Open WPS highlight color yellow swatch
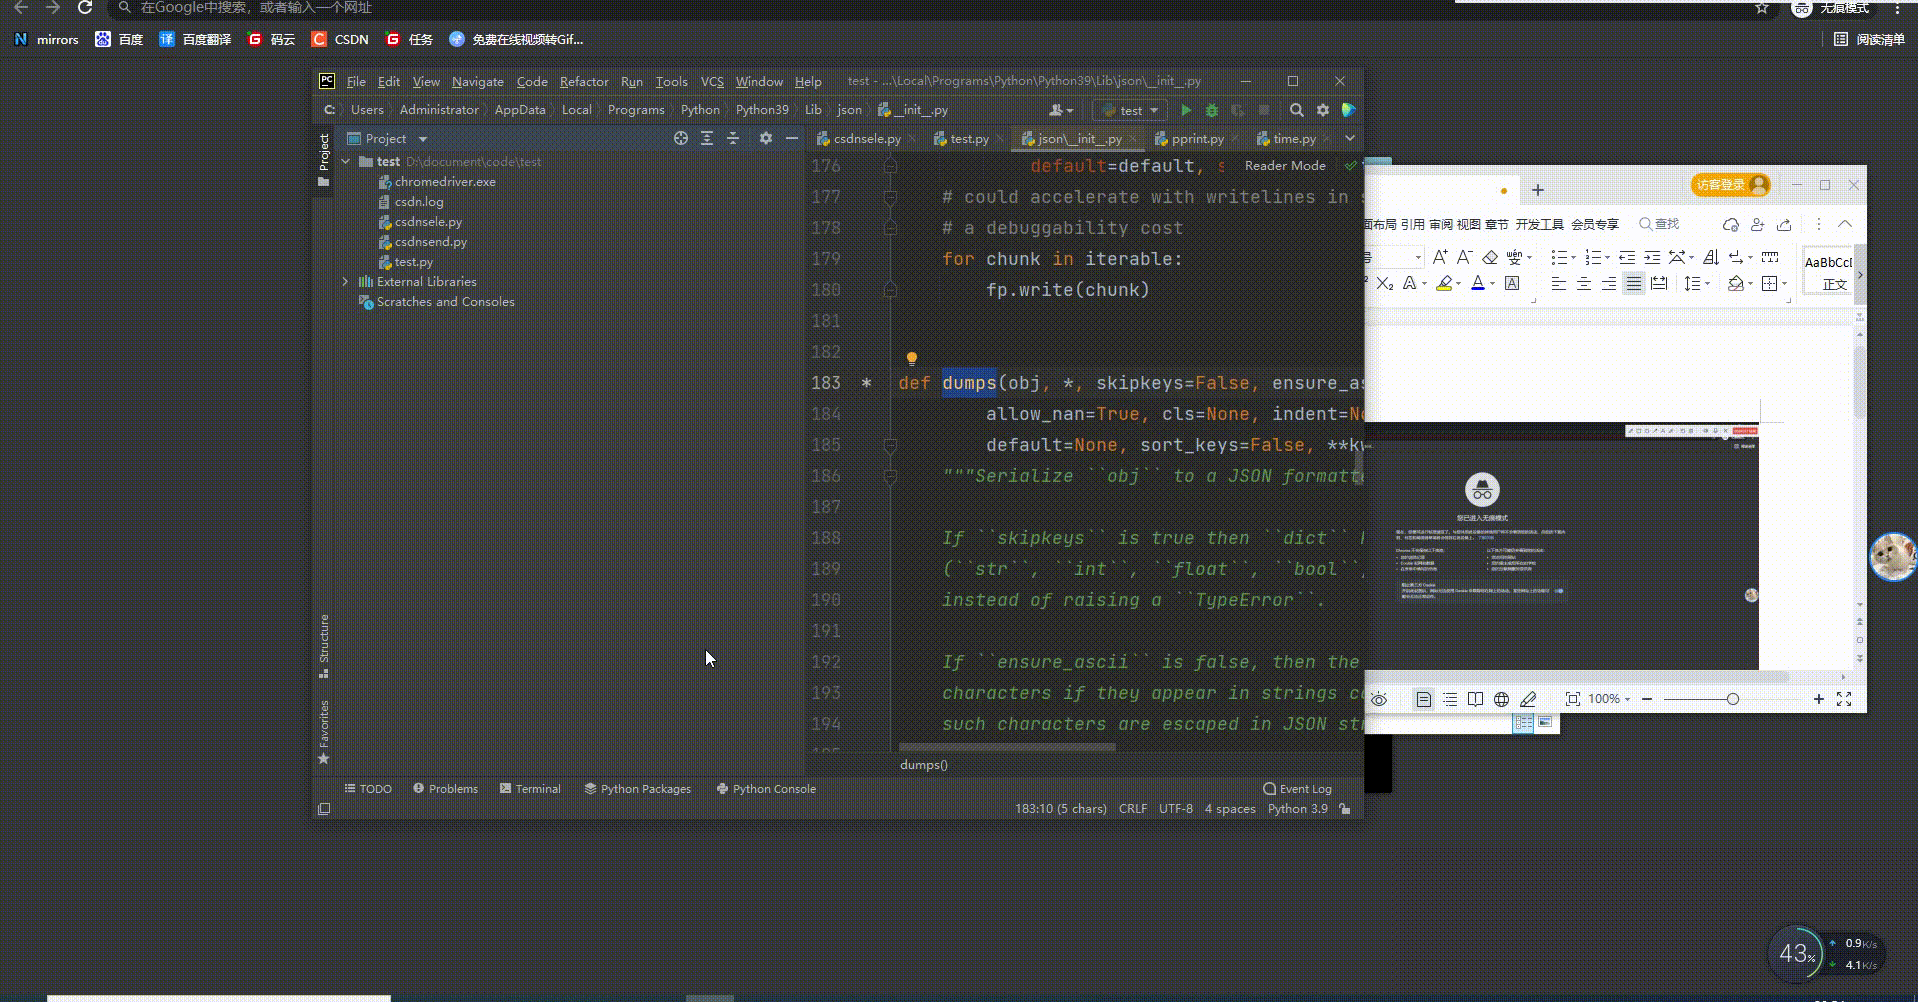The width and height of the screenshot is (1918, 1002). pos(1444,284)
